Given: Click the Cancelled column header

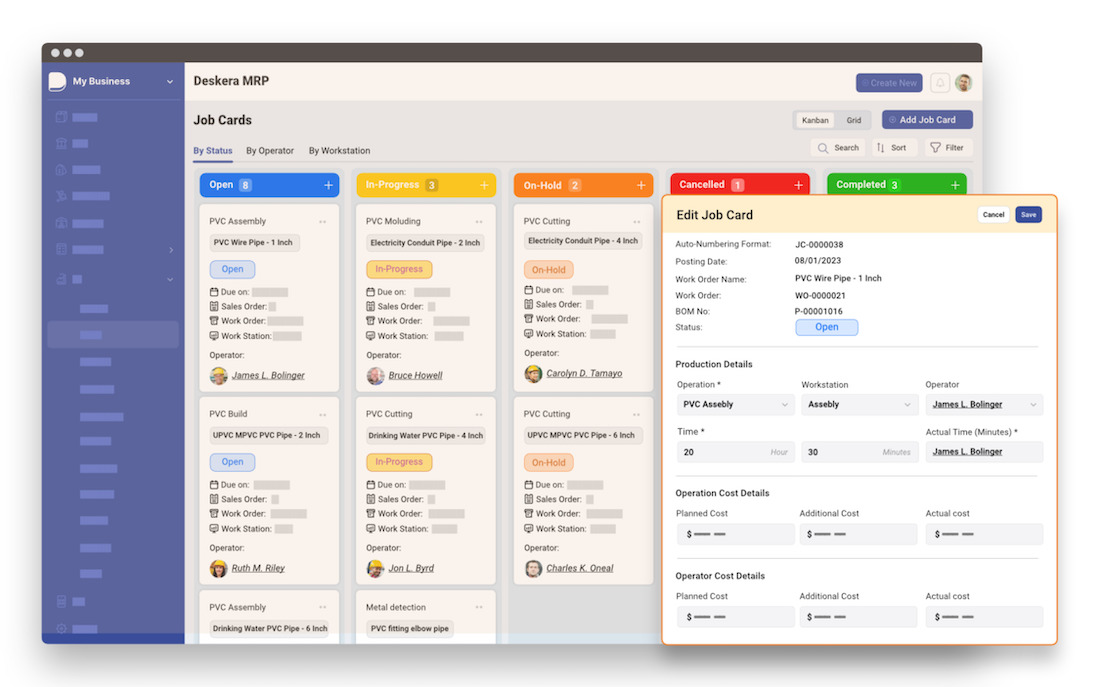Looking at the screenshot, I should 740,185.
